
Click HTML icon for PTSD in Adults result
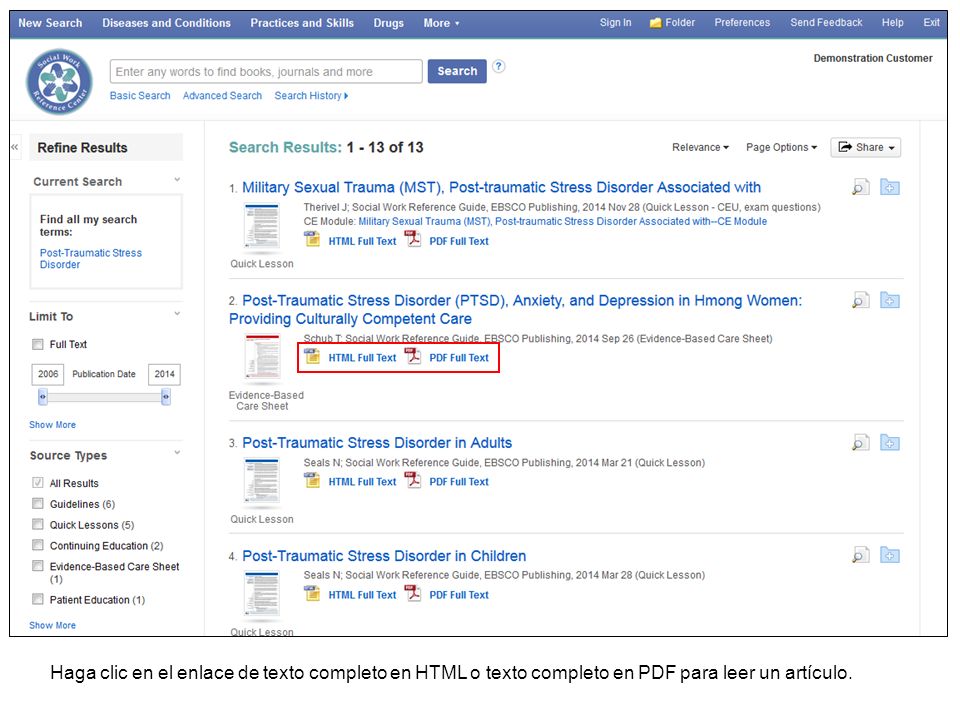(312, 480)
